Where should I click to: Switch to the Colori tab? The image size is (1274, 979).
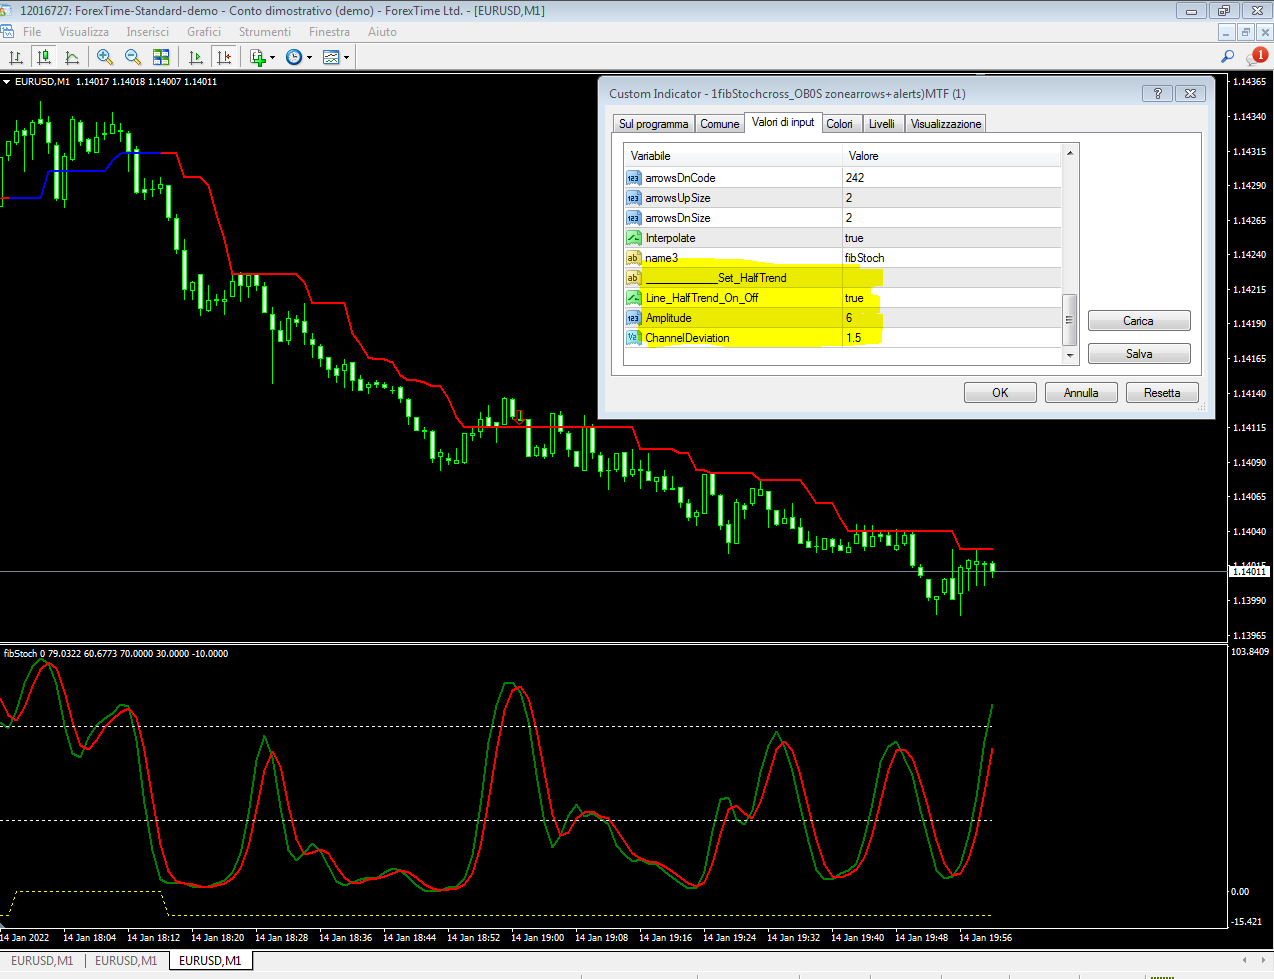click(x=839, y=124)
